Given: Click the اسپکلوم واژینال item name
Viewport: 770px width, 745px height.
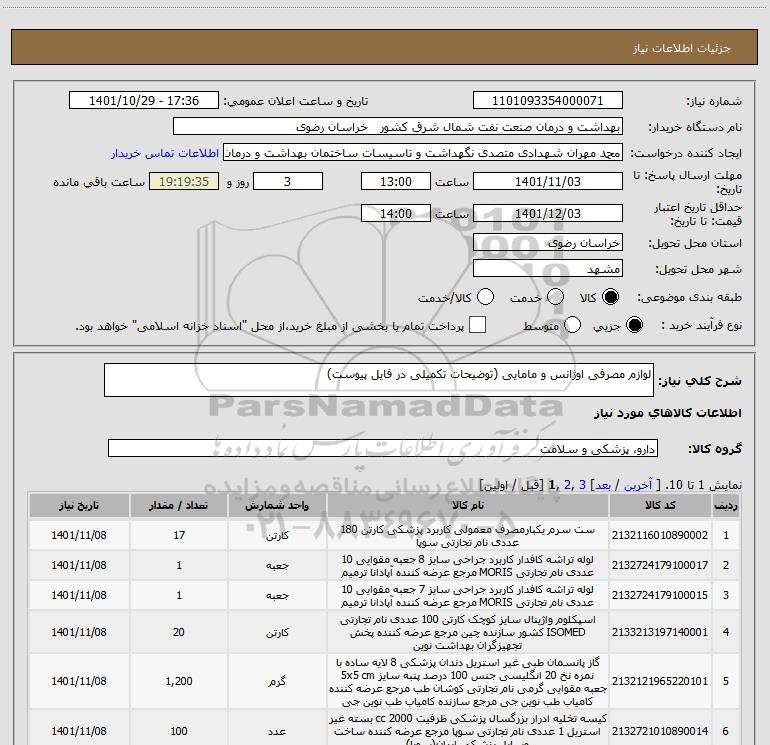Looking at the screenshot, I should [x=468, y=633].
